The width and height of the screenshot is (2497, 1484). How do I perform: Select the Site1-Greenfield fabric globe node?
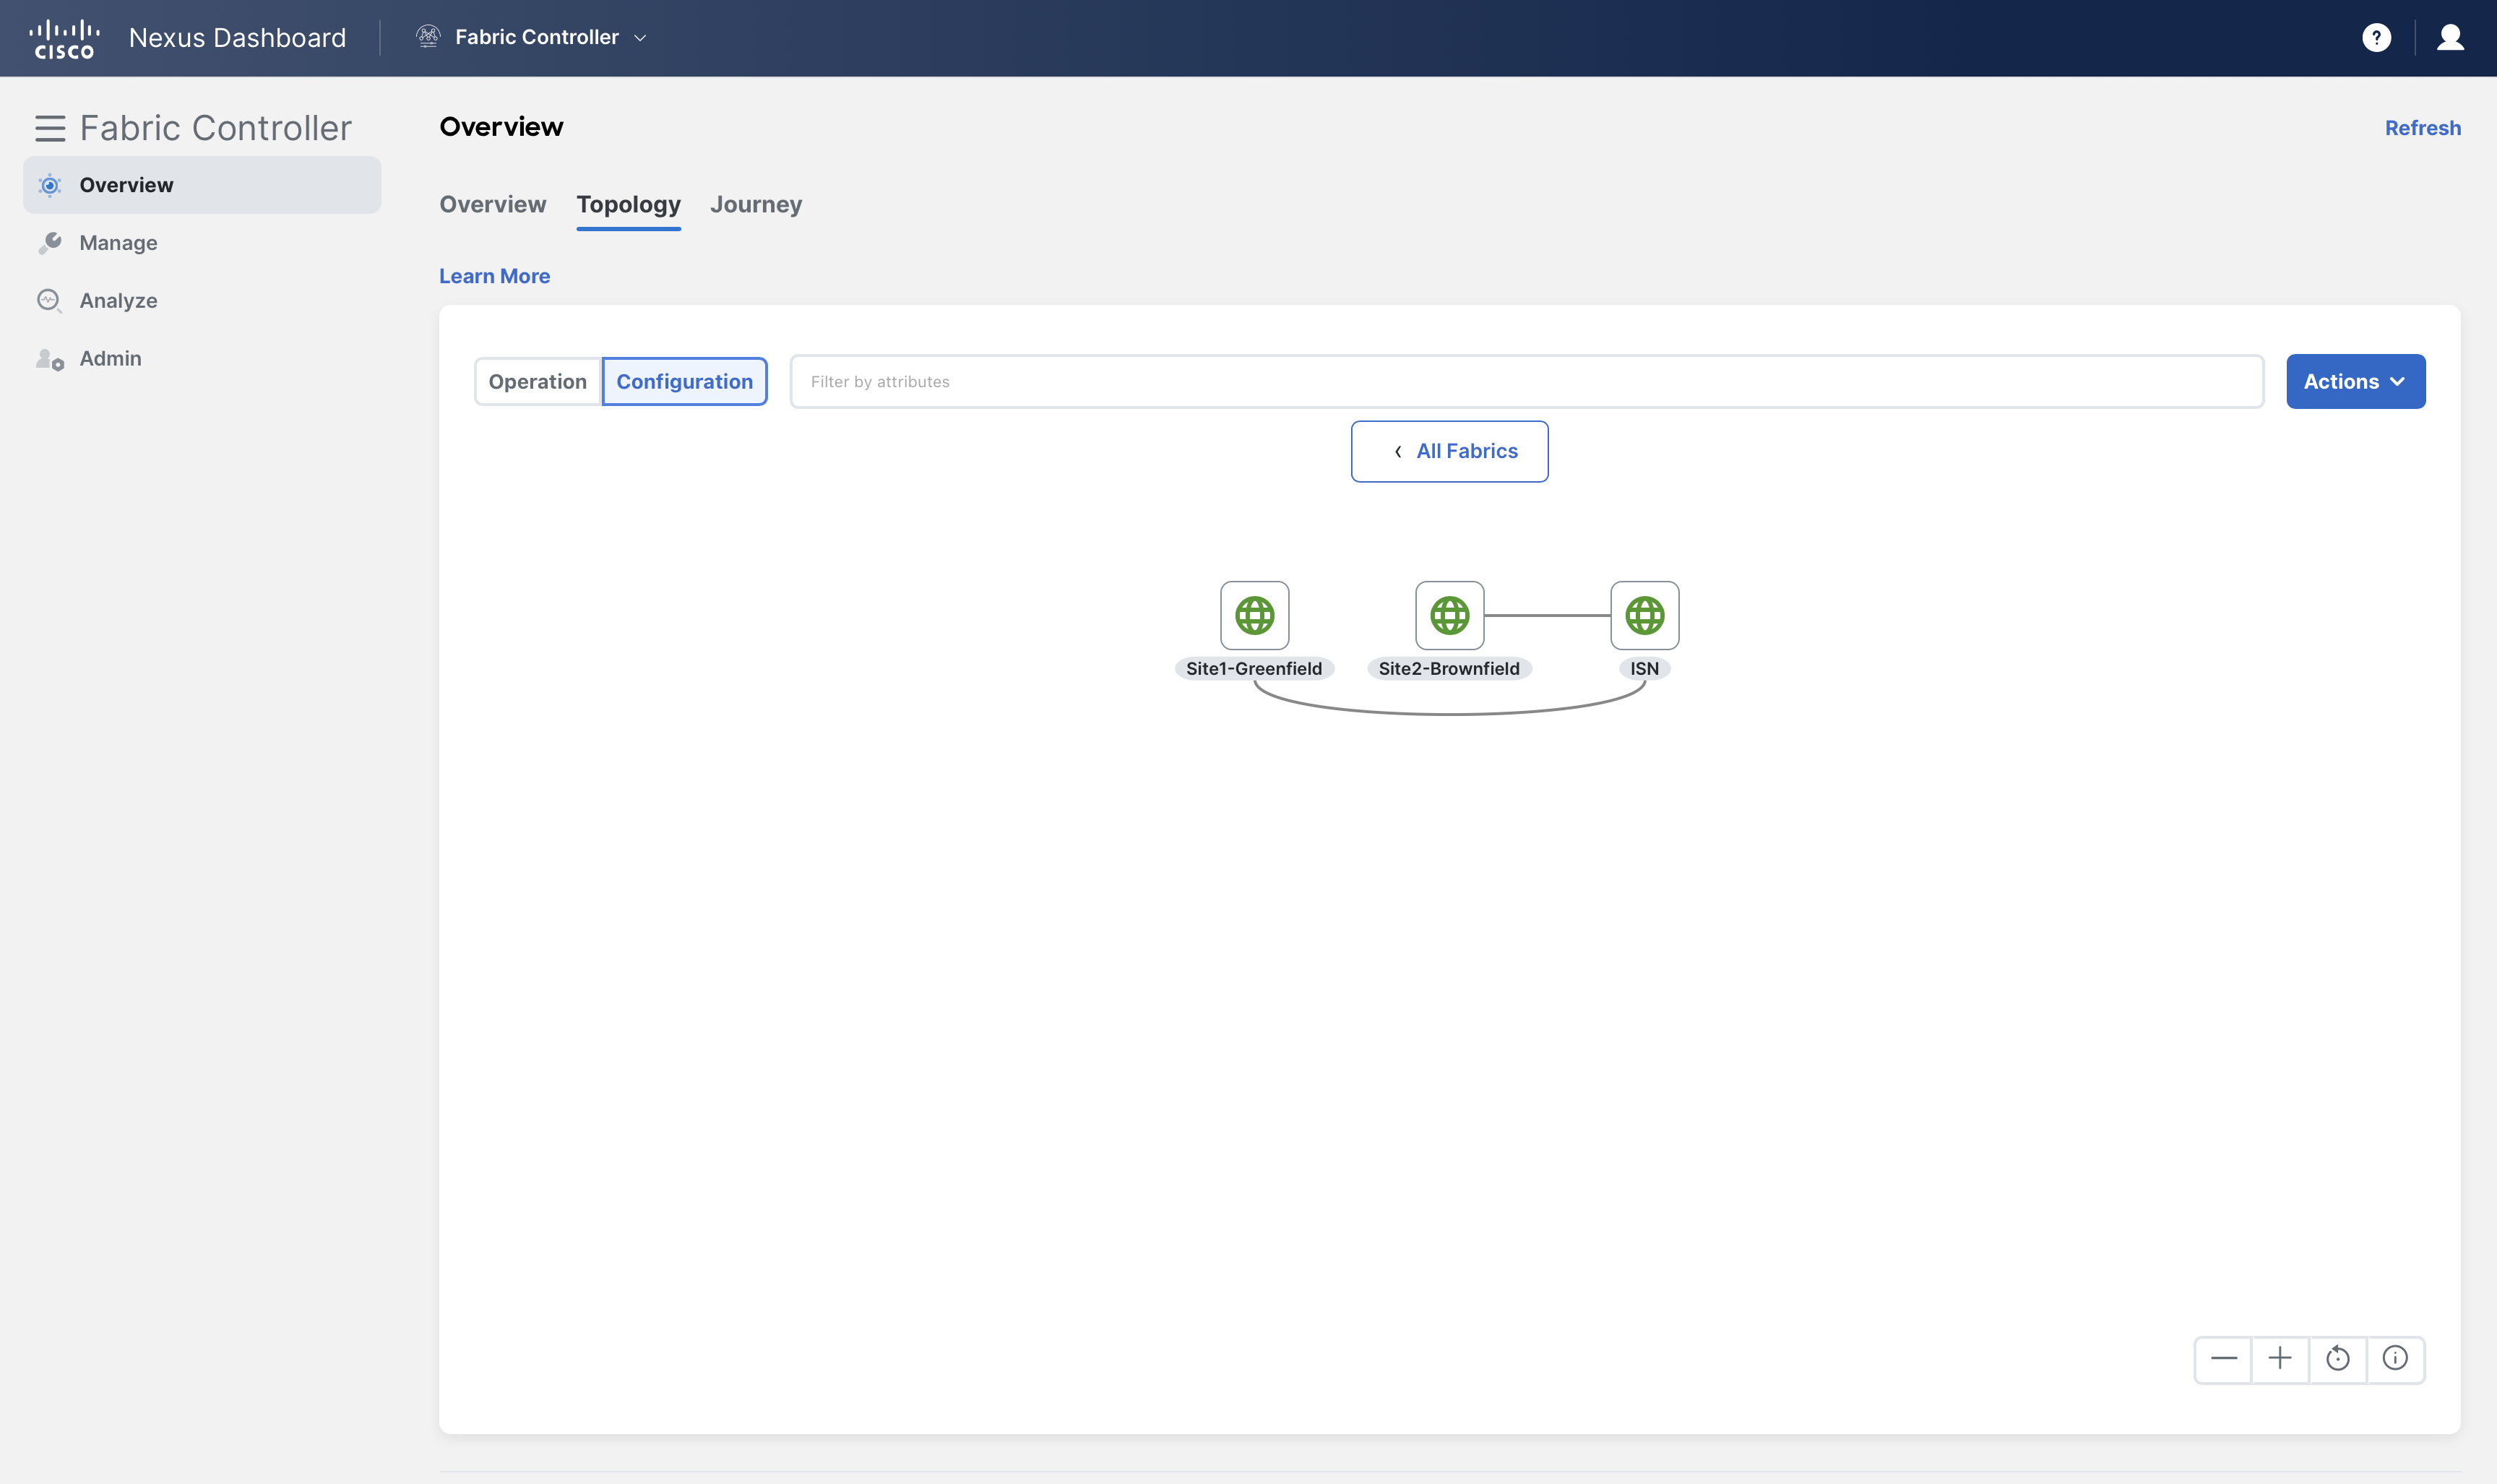(x=1254, y=615)
